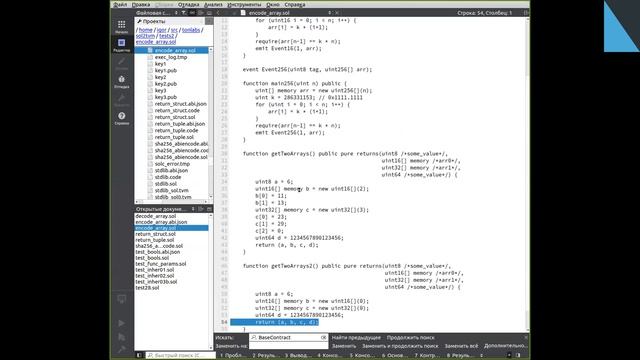Go back in editor navigation history
This screenshot has height=360, width=640.
point(218,13)
